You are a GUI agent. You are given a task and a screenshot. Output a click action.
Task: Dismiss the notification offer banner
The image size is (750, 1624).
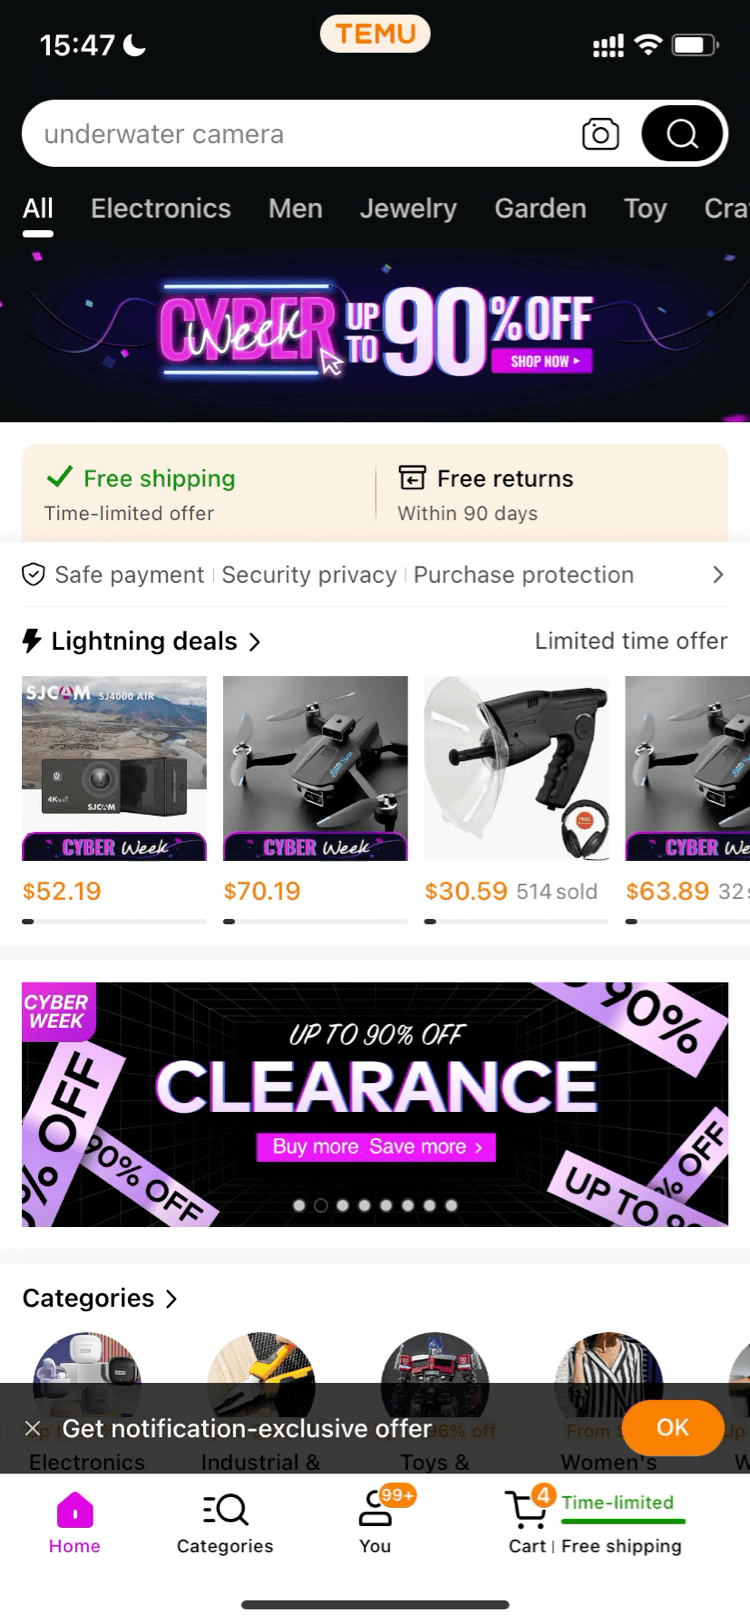(33, 1428)
